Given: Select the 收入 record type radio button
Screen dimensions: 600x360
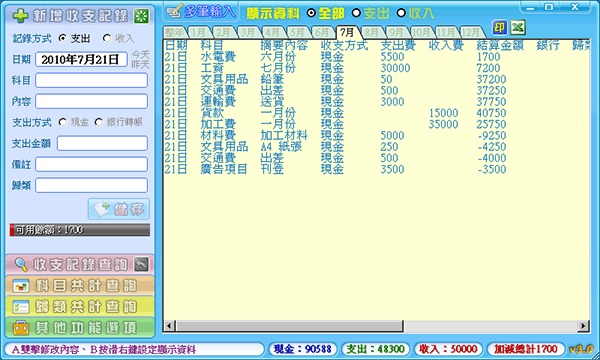Looking at the screenshot, I should [107, 38].
